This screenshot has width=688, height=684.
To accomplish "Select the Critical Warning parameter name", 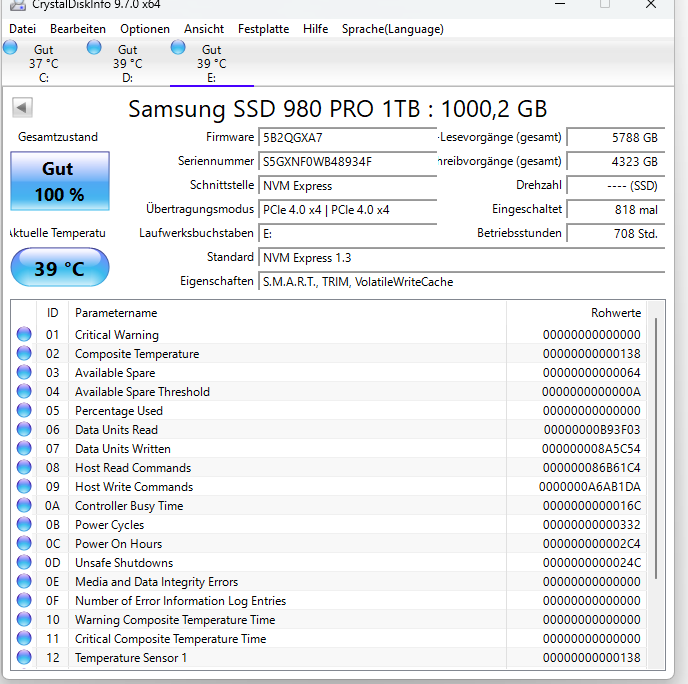I will pos(117,335).
